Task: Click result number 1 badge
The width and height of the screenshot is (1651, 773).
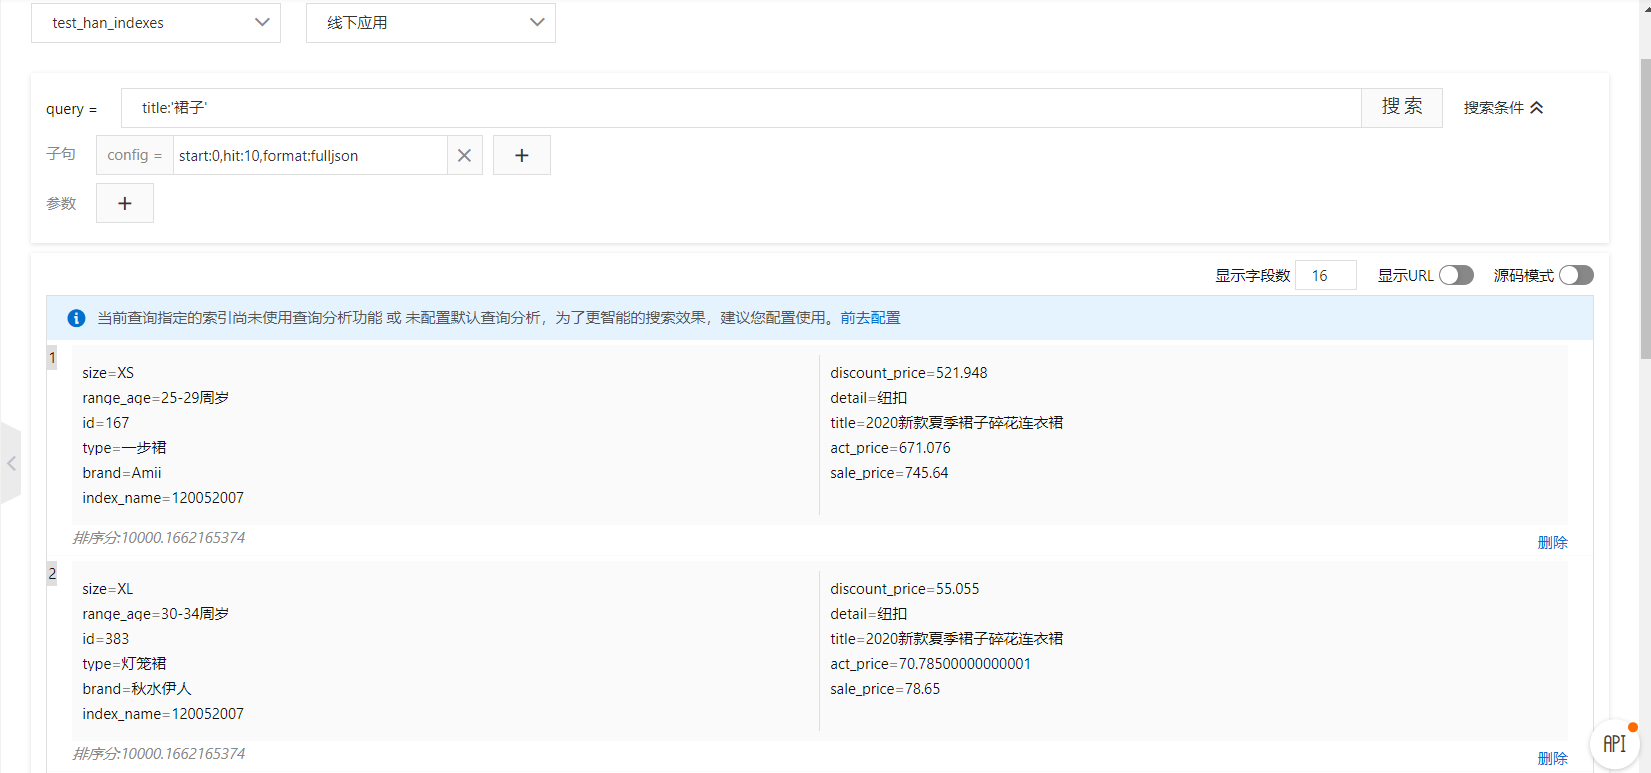Action: (52, 358)
